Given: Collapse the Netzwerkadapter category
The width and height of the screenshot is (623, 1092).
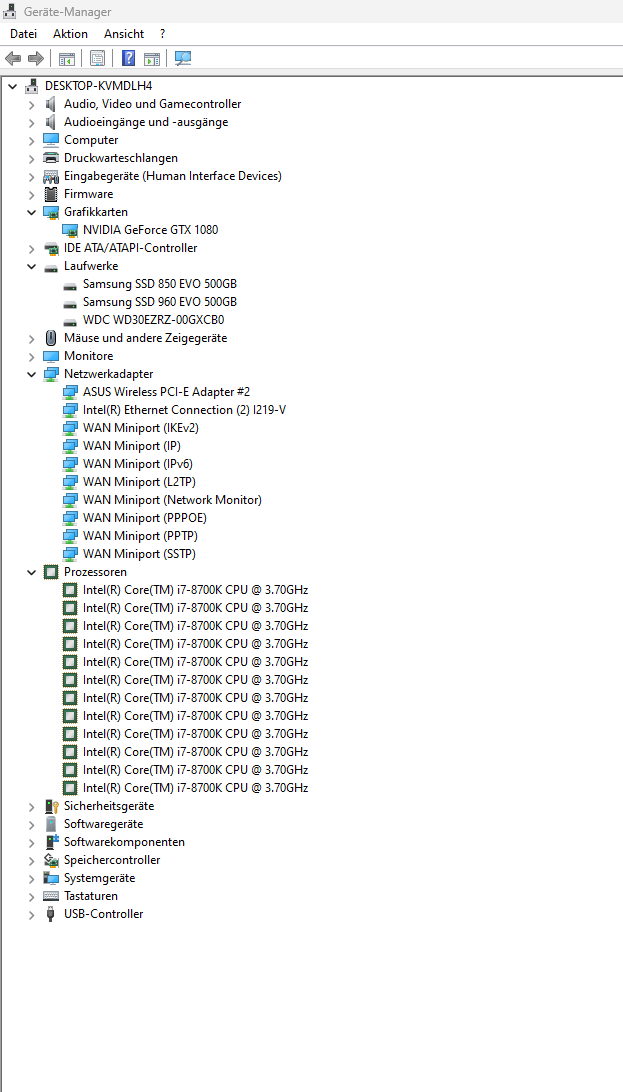Looking at the screenshot, I should [31, 374].
